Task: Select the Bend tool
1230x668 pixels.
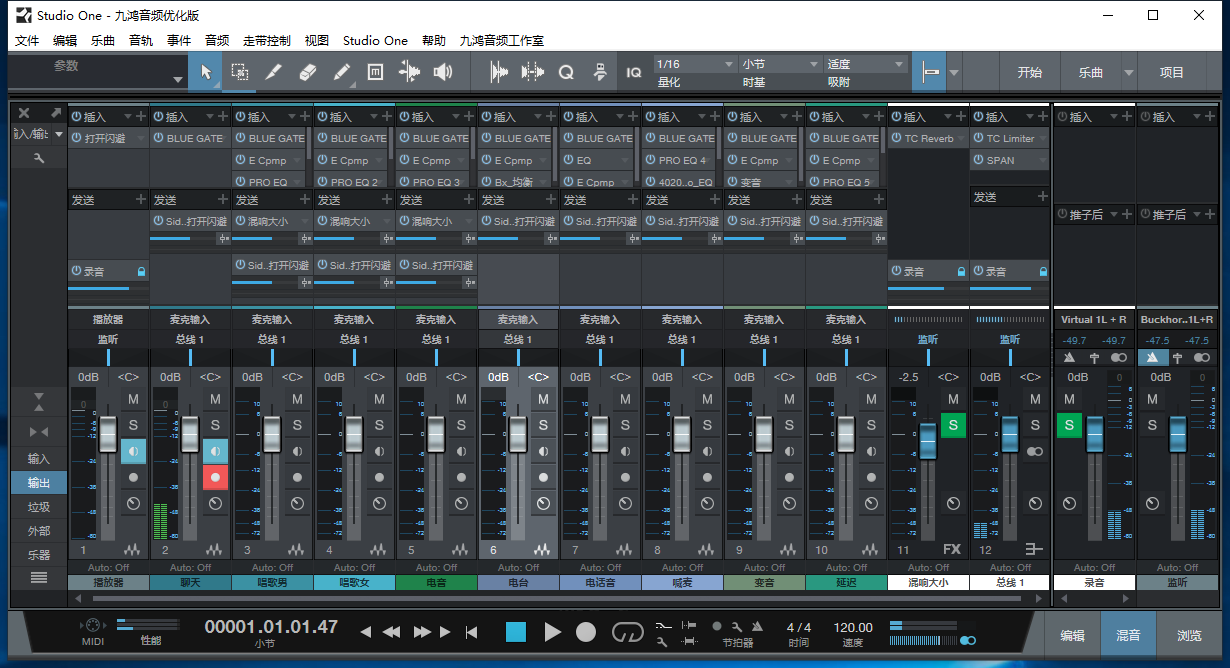Action: point(409,72)
